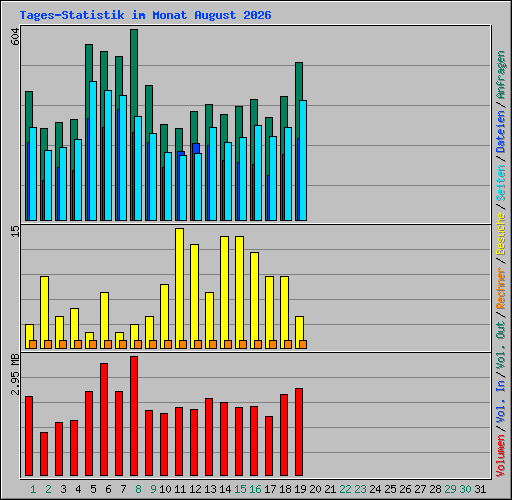512x500 pixels.
Task: Select the red 'Volumen' legend label
Action: tap(501, 456)
